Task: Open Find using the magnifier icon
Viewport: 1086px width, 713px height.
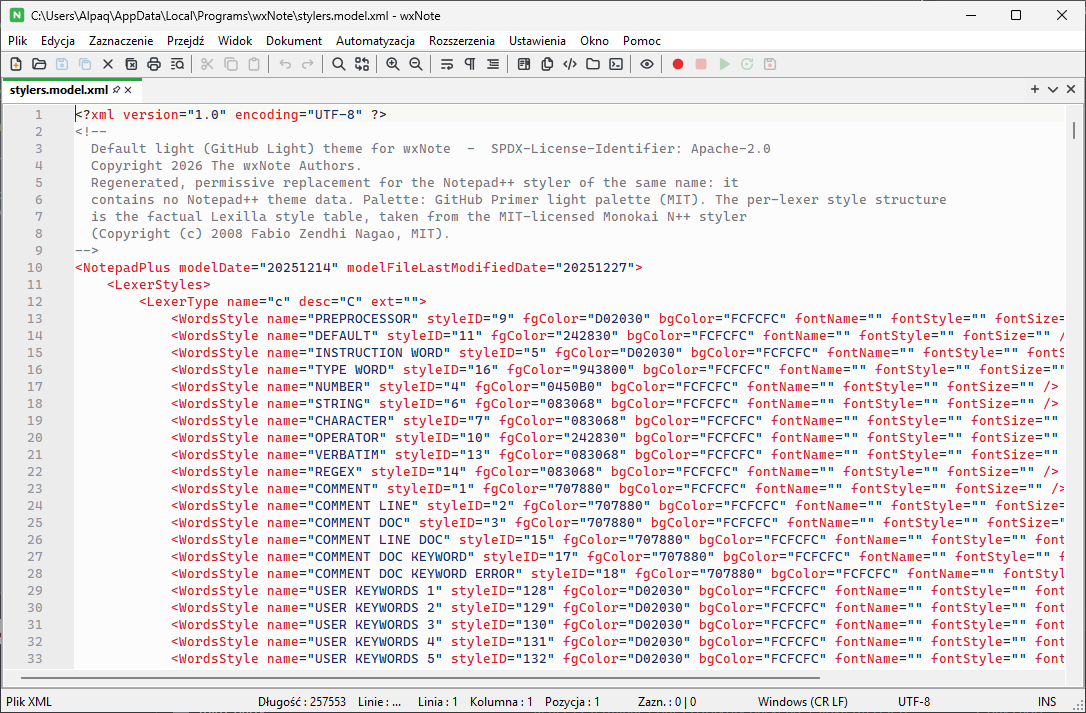Action: click(x=338, y=64)
